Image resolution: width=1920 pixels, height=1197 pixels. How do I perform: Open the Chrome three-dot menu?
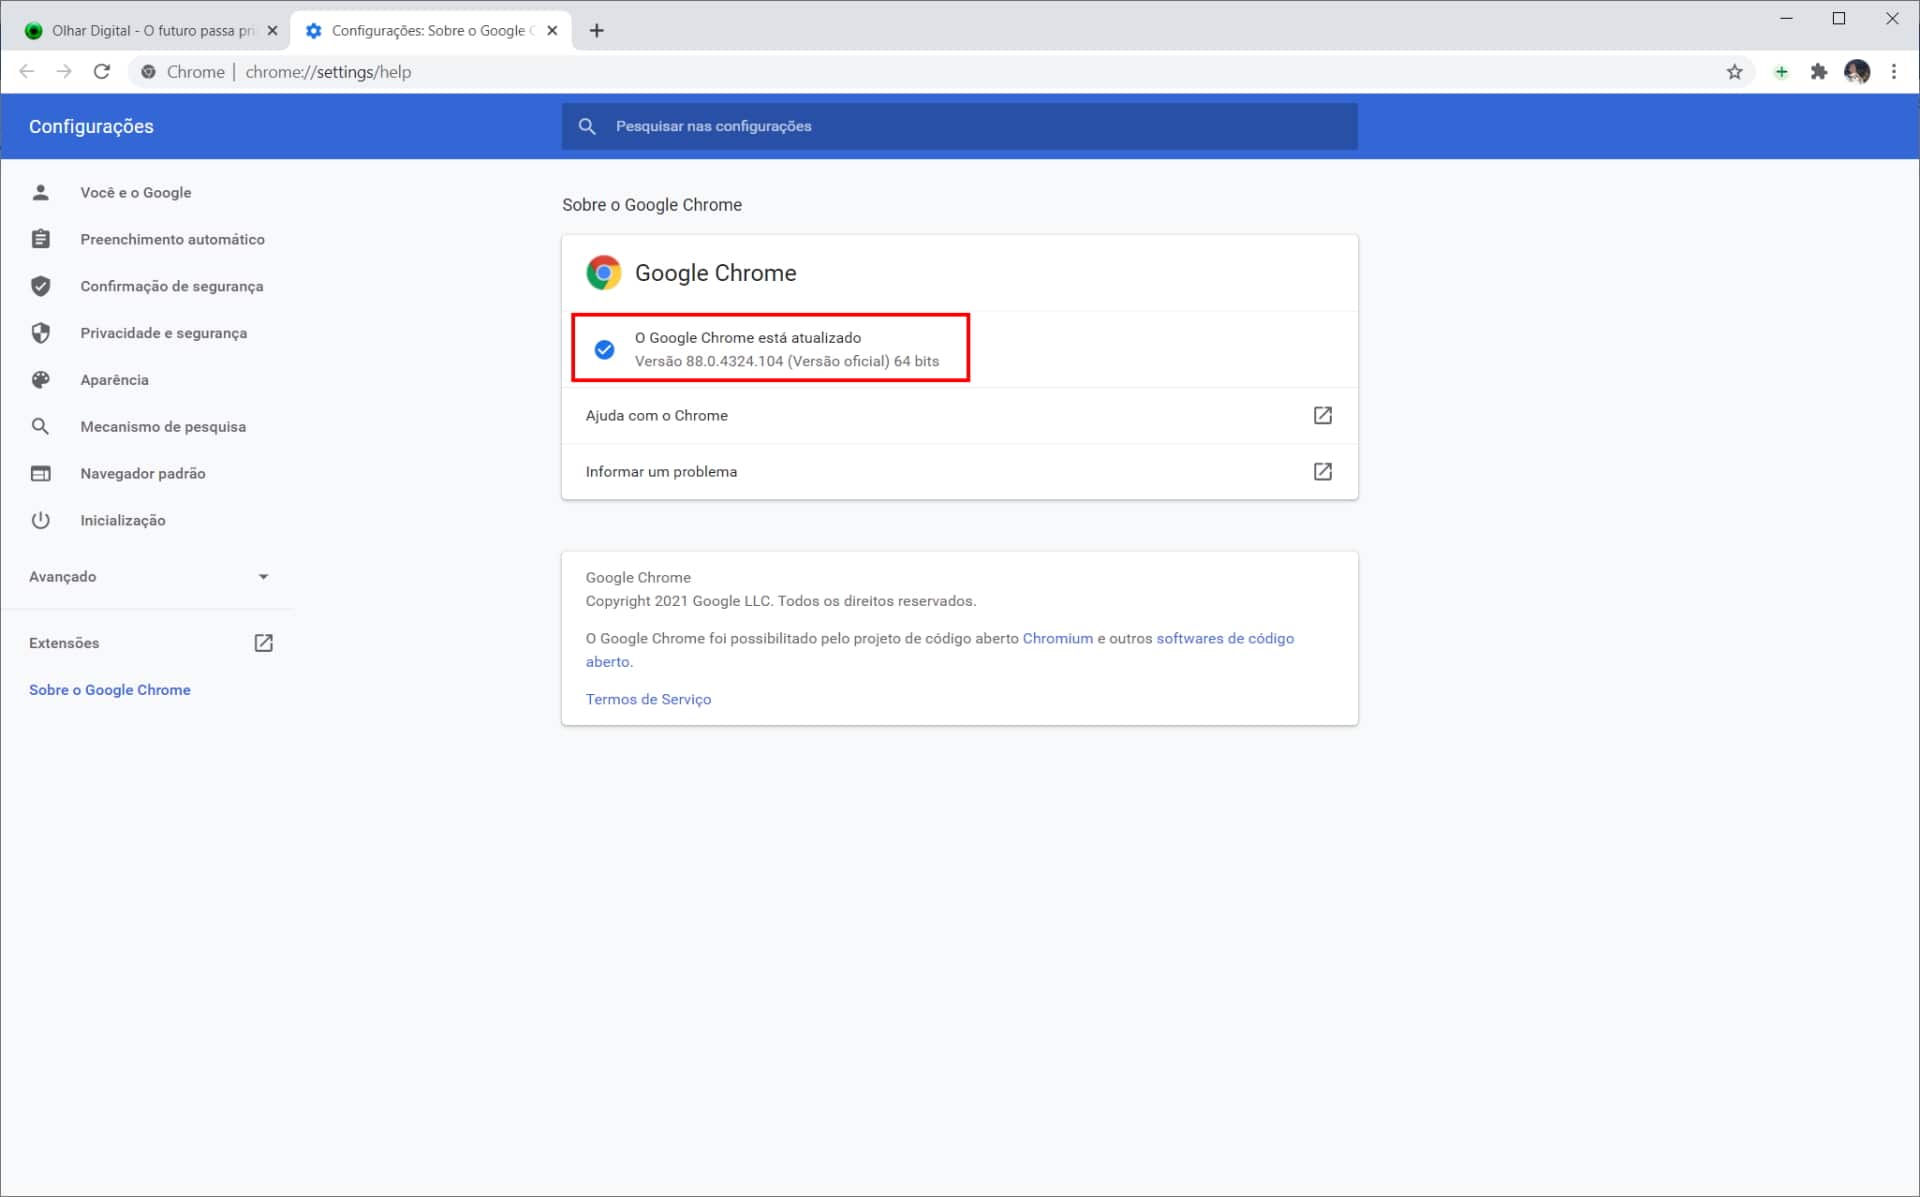pyautogui.click(x=1893, y=72)
